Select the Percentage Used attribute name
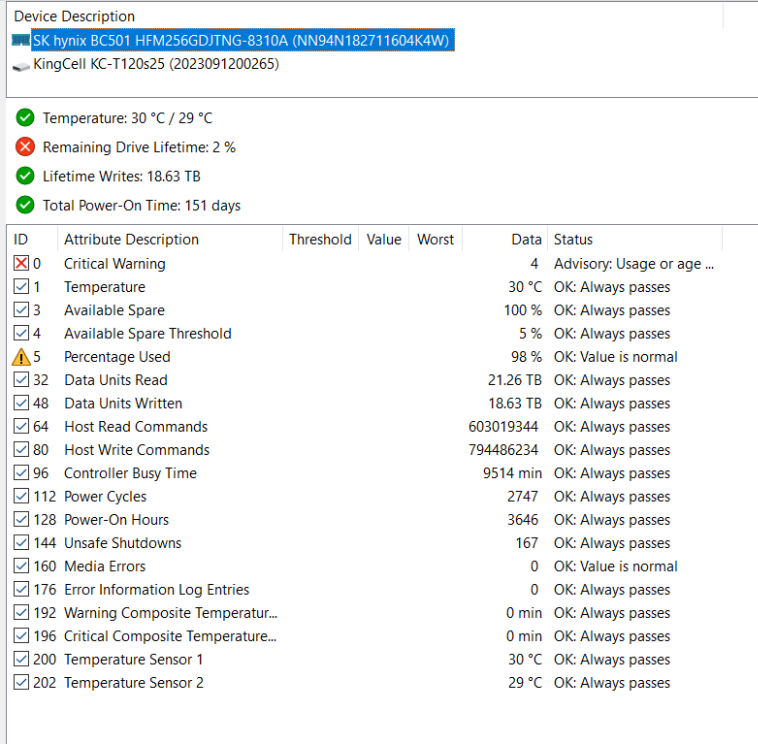Screen dimensions: 758x744 [x=117, y=357]
